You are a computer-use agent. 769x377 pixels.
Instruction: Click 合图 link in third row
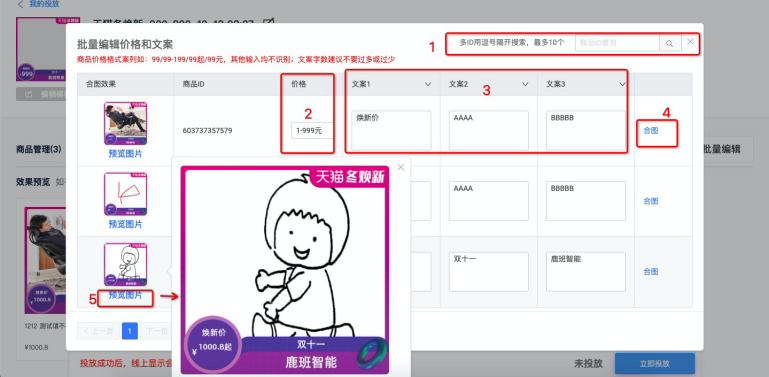(x=651, y=272)
